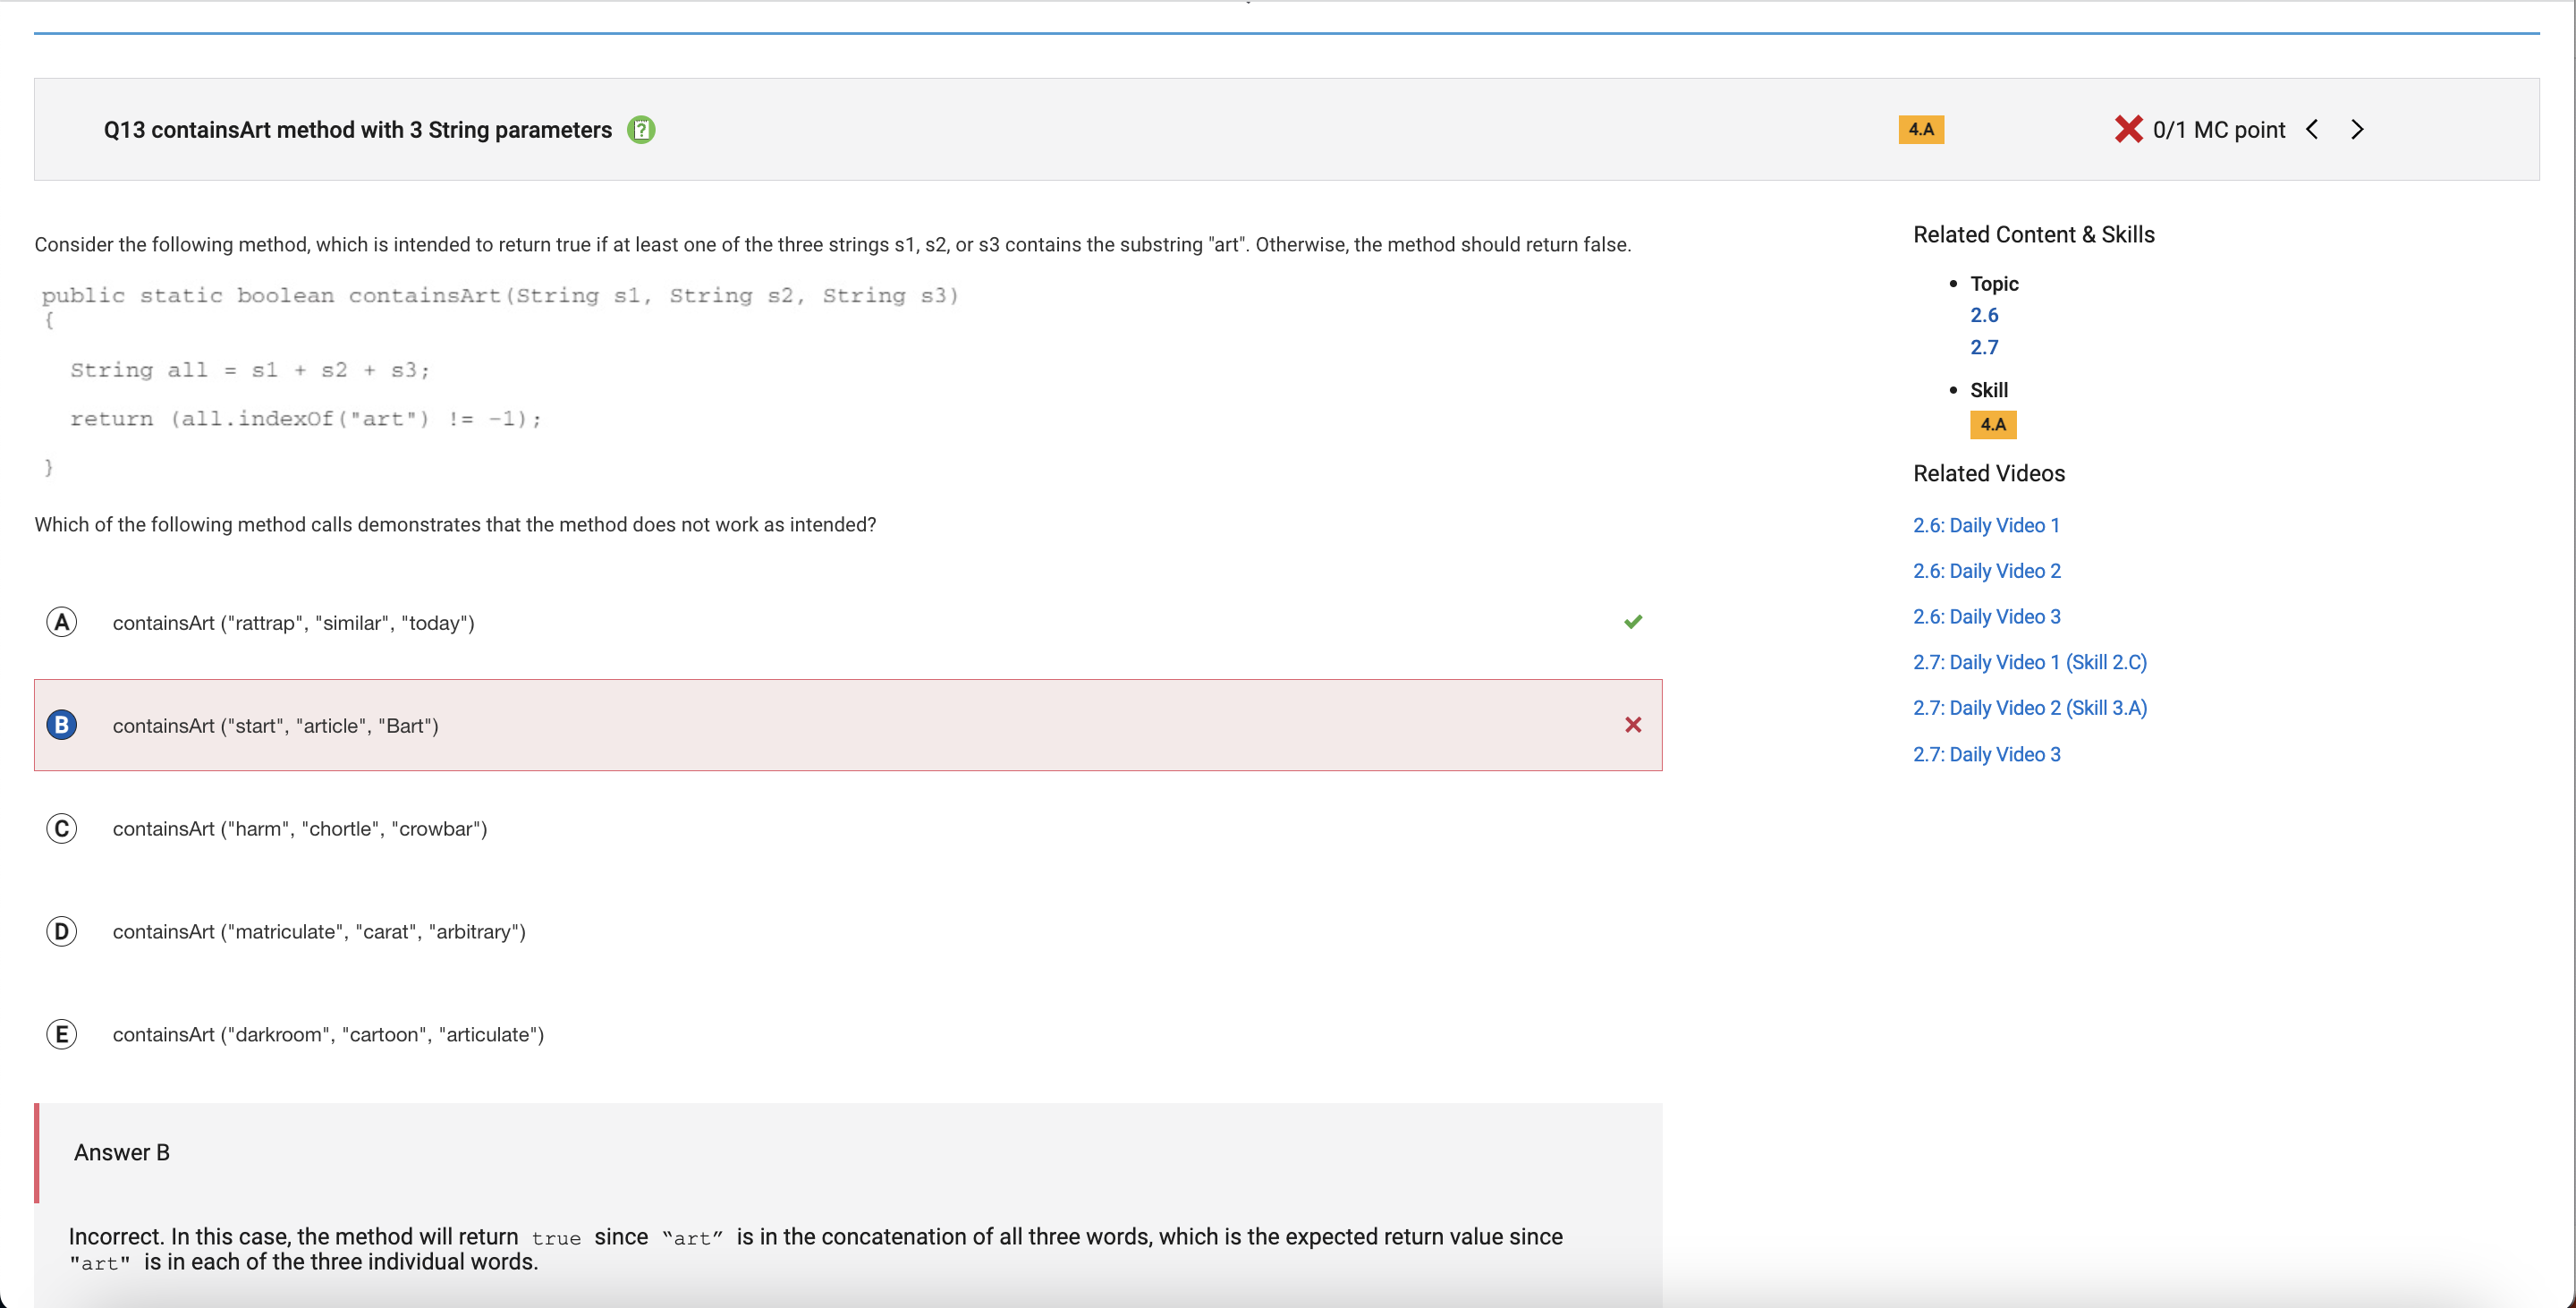Viewport: 2576px width, 1308px height.
Task: Select answer choice A radio button
Action: pyautogui.click(x=62, y=622)
